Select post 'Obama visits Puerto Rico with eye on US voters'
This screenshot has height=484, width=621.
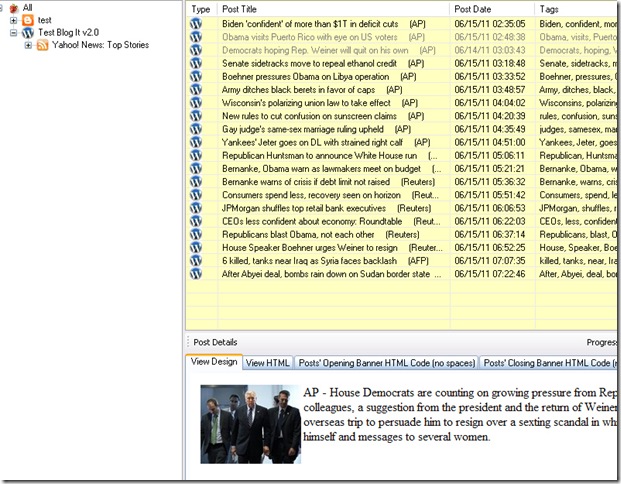tap(323, 37)
